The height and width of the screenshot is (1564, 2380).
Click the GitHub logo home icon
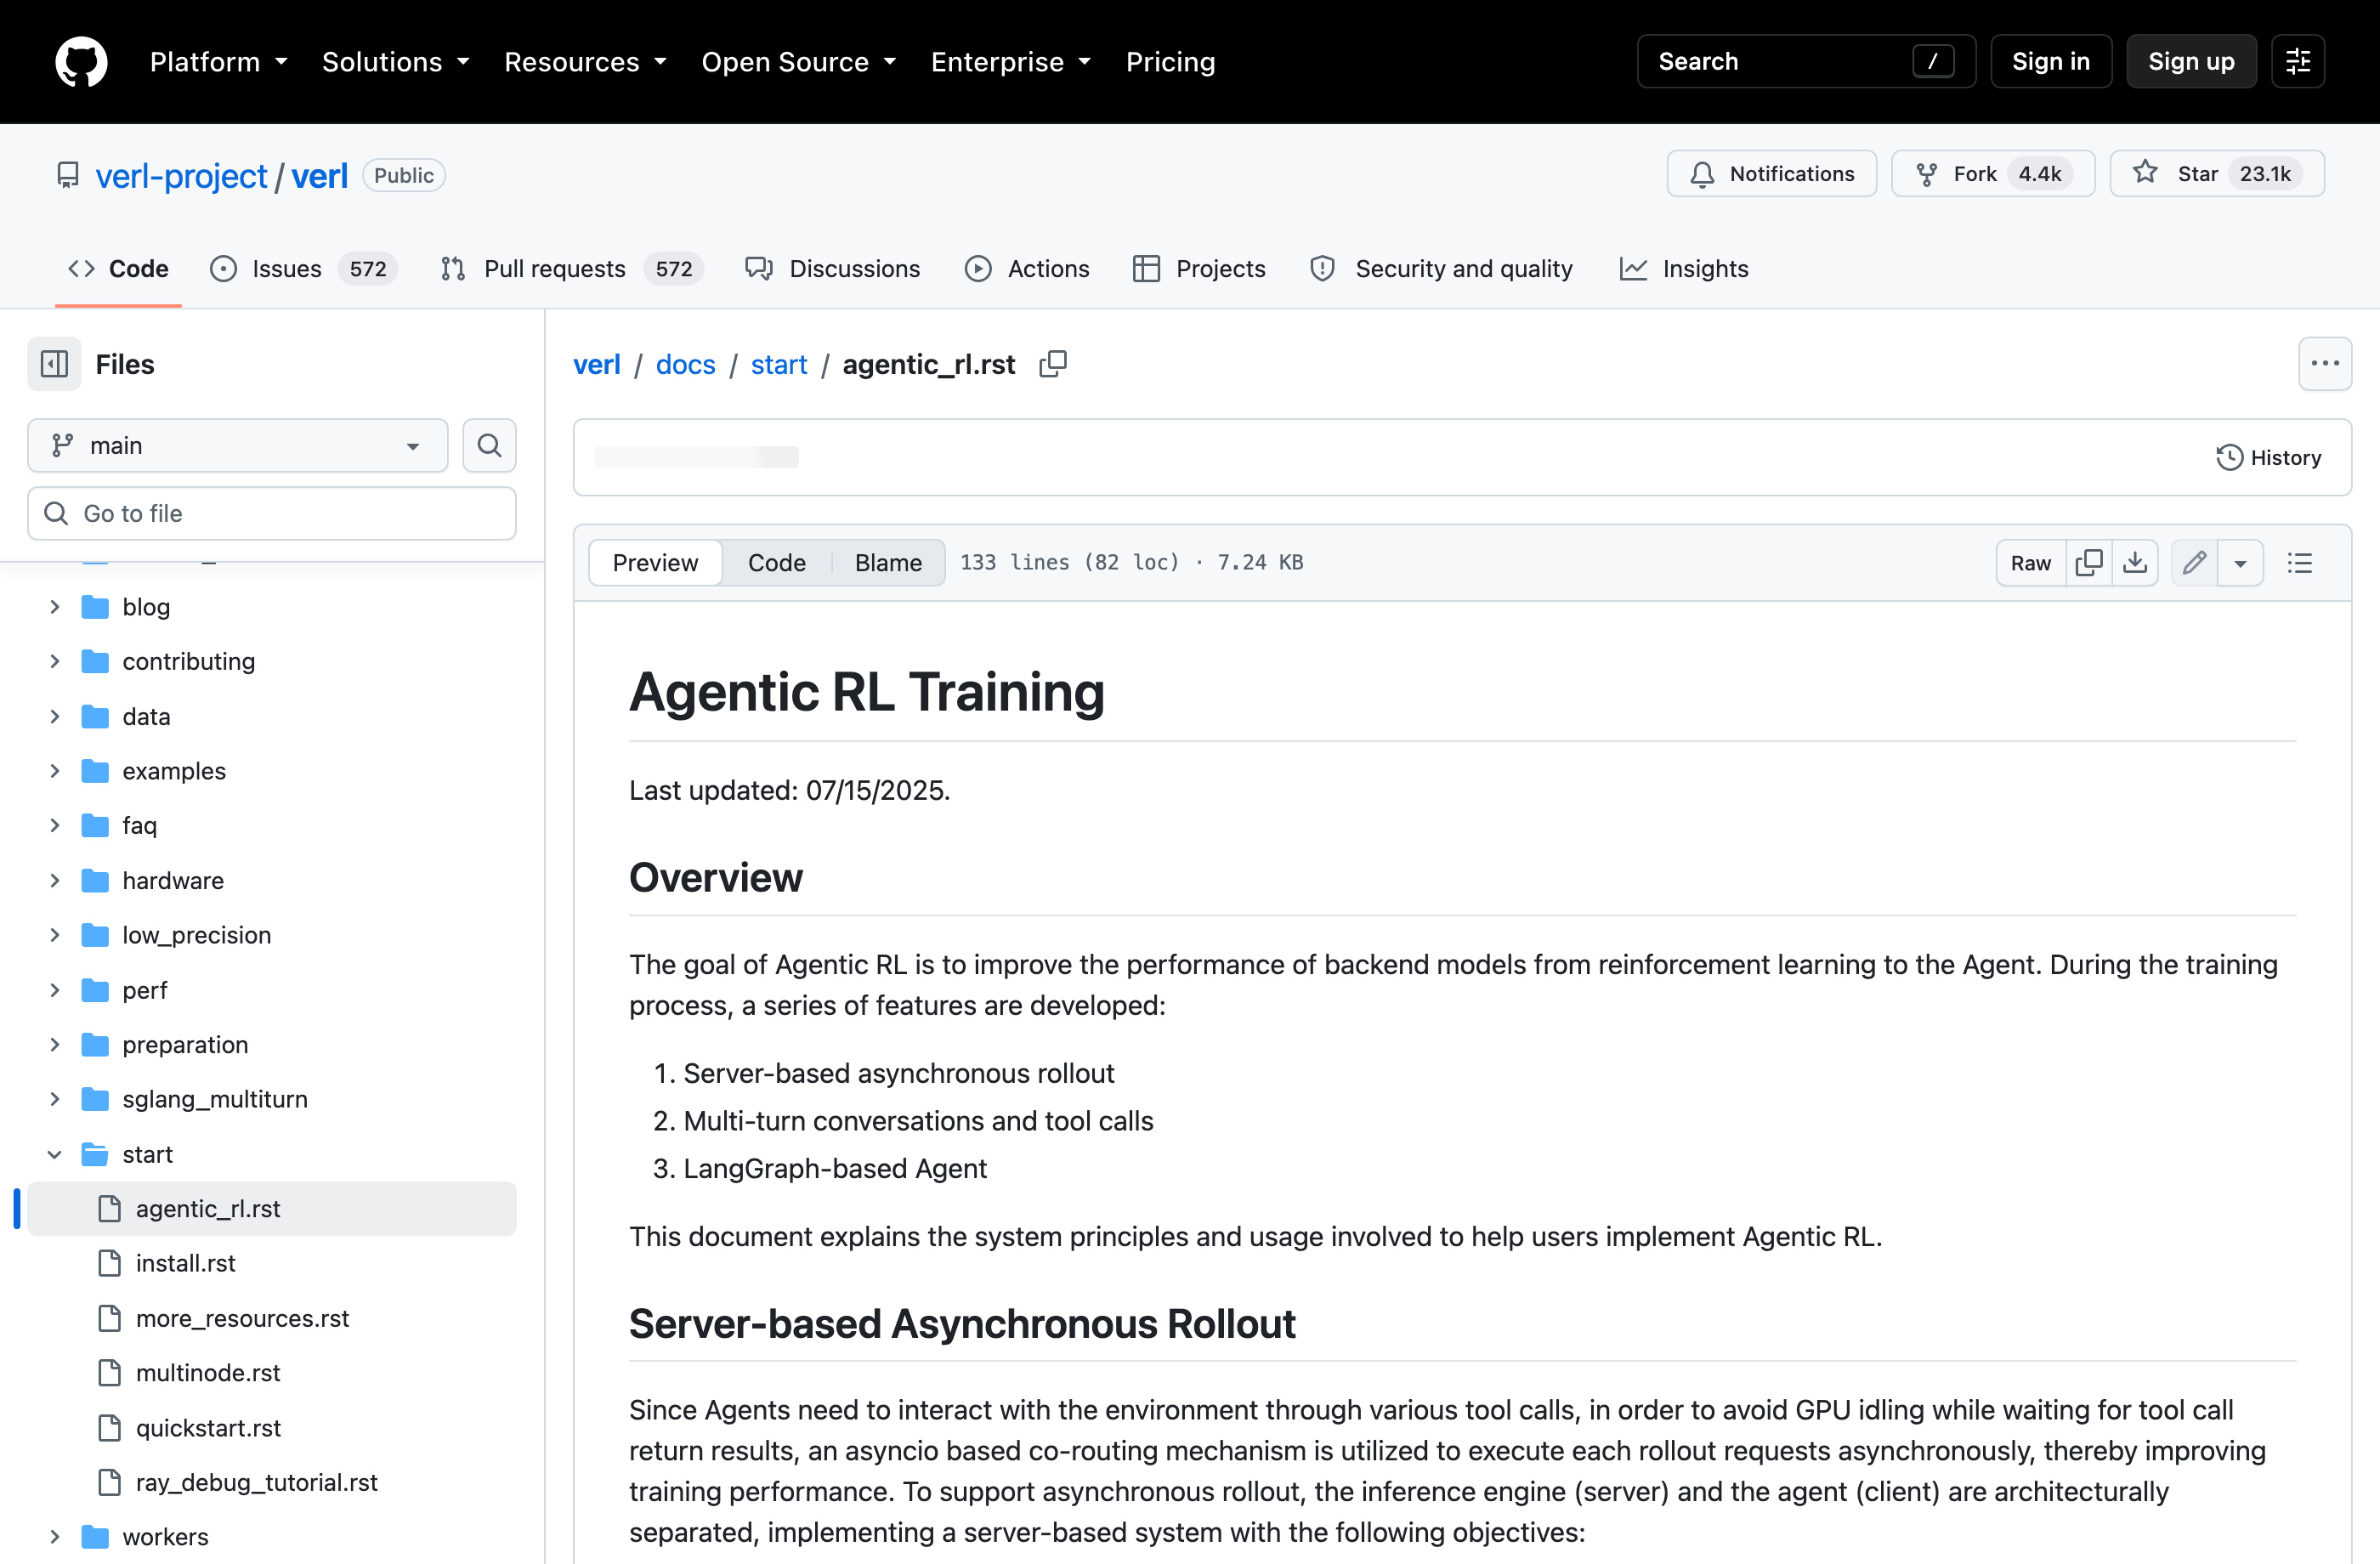(81, 62)
